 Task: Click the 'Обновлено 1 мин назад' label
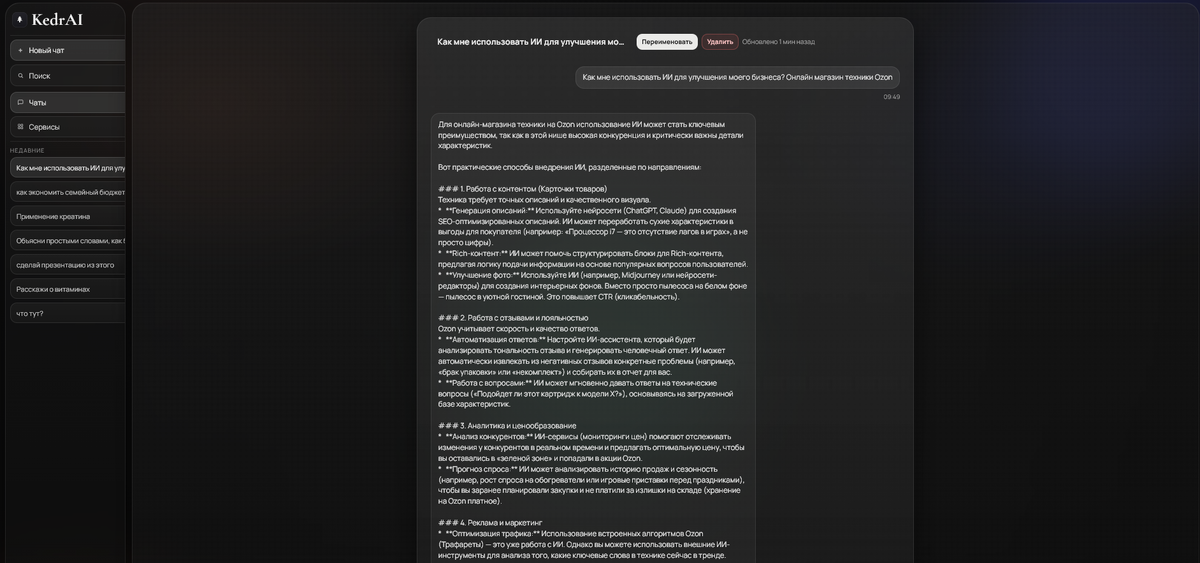(778, 42)
